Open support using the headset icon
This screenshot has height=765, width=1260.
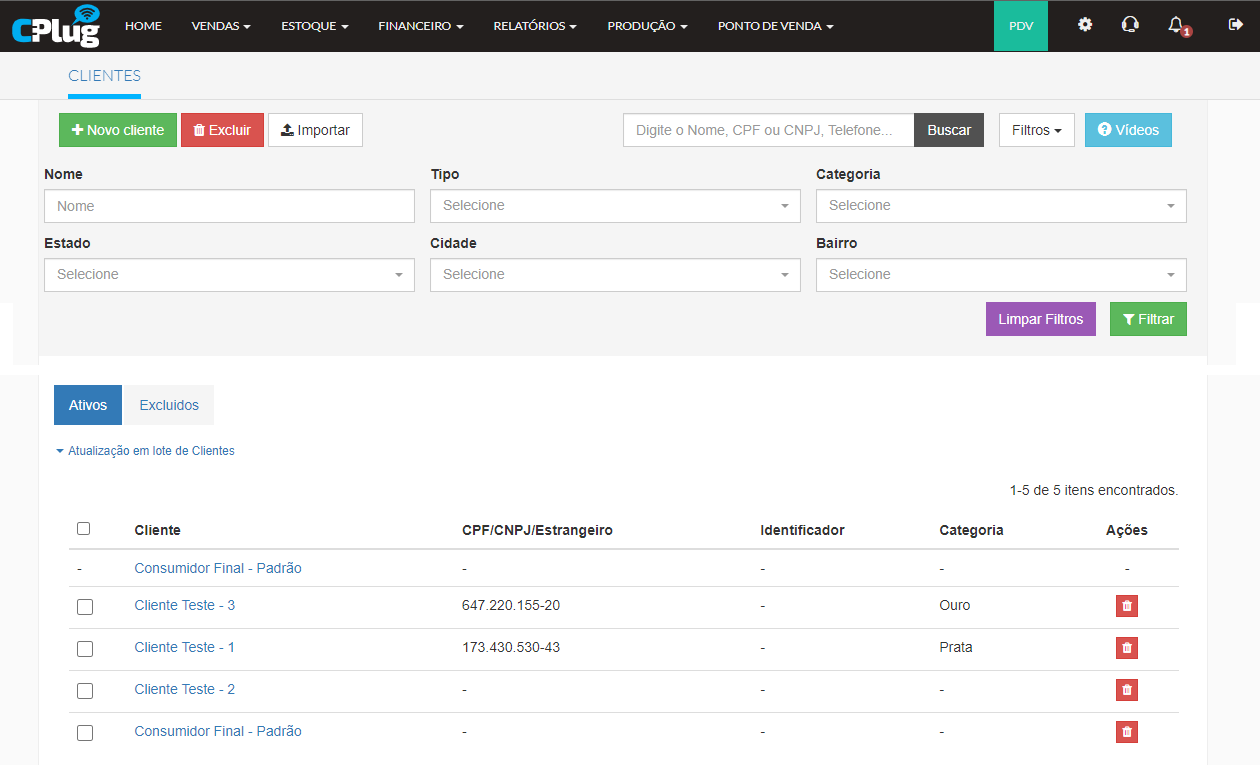point(1130,25)
